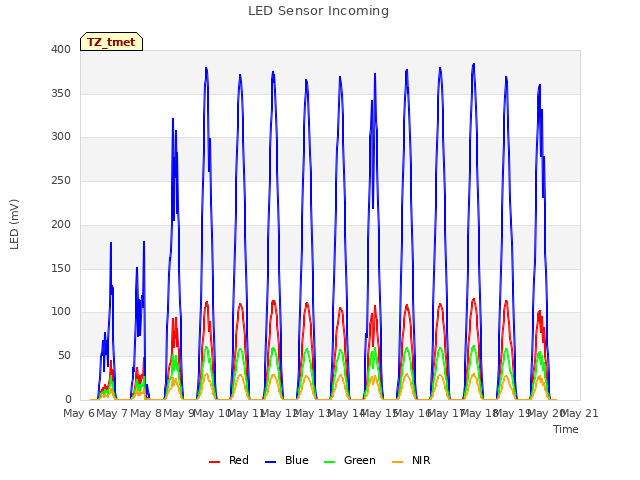Click the Red legend entry
The width and height of the screenshot is (640, 480).
229,460
